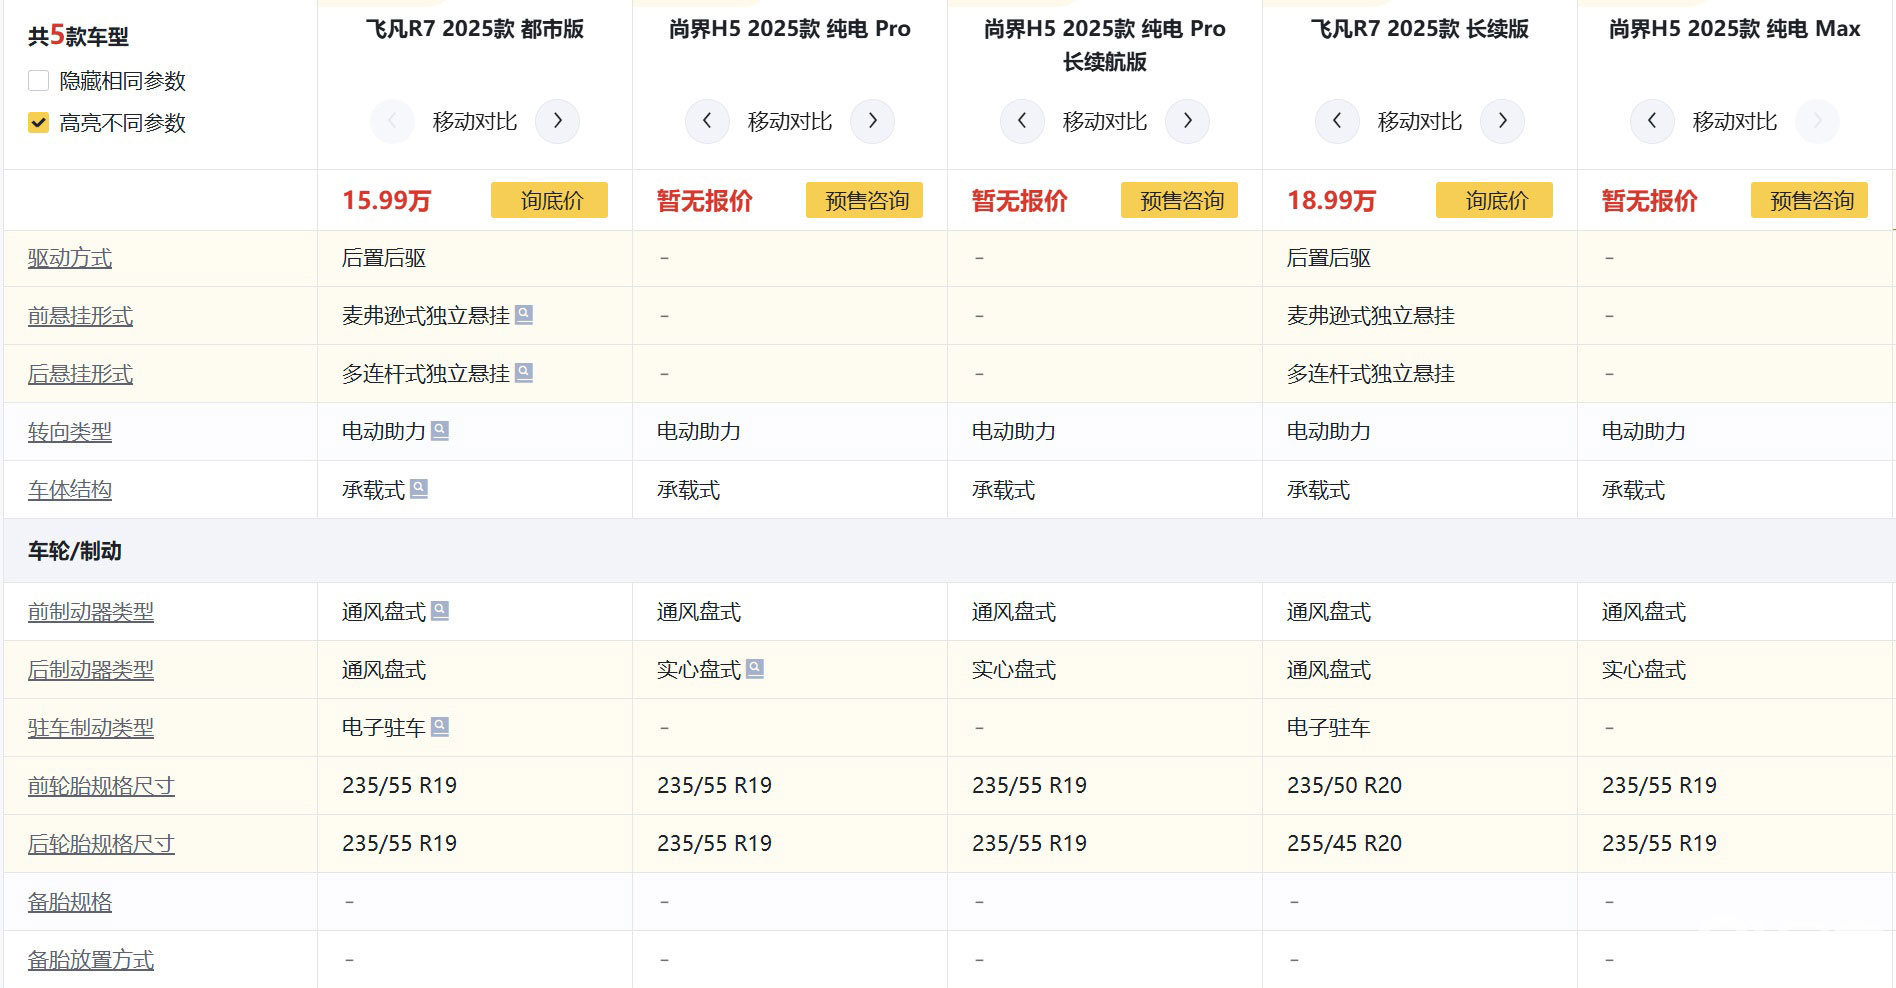Uncheck the 高亮不同参数 checkbox

point(38,124)
